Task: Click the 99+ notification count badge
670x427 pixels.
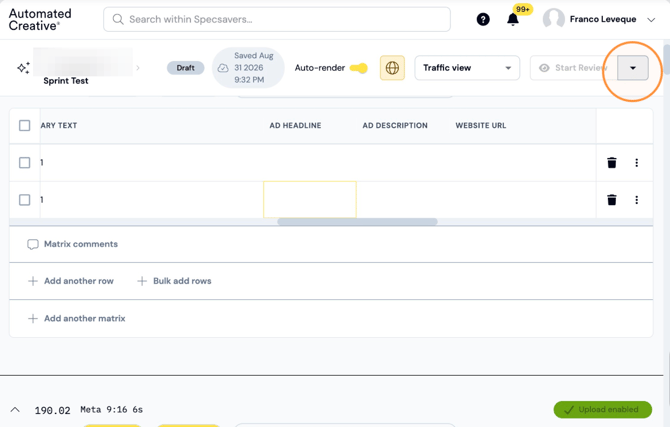Action: point(523,9)
